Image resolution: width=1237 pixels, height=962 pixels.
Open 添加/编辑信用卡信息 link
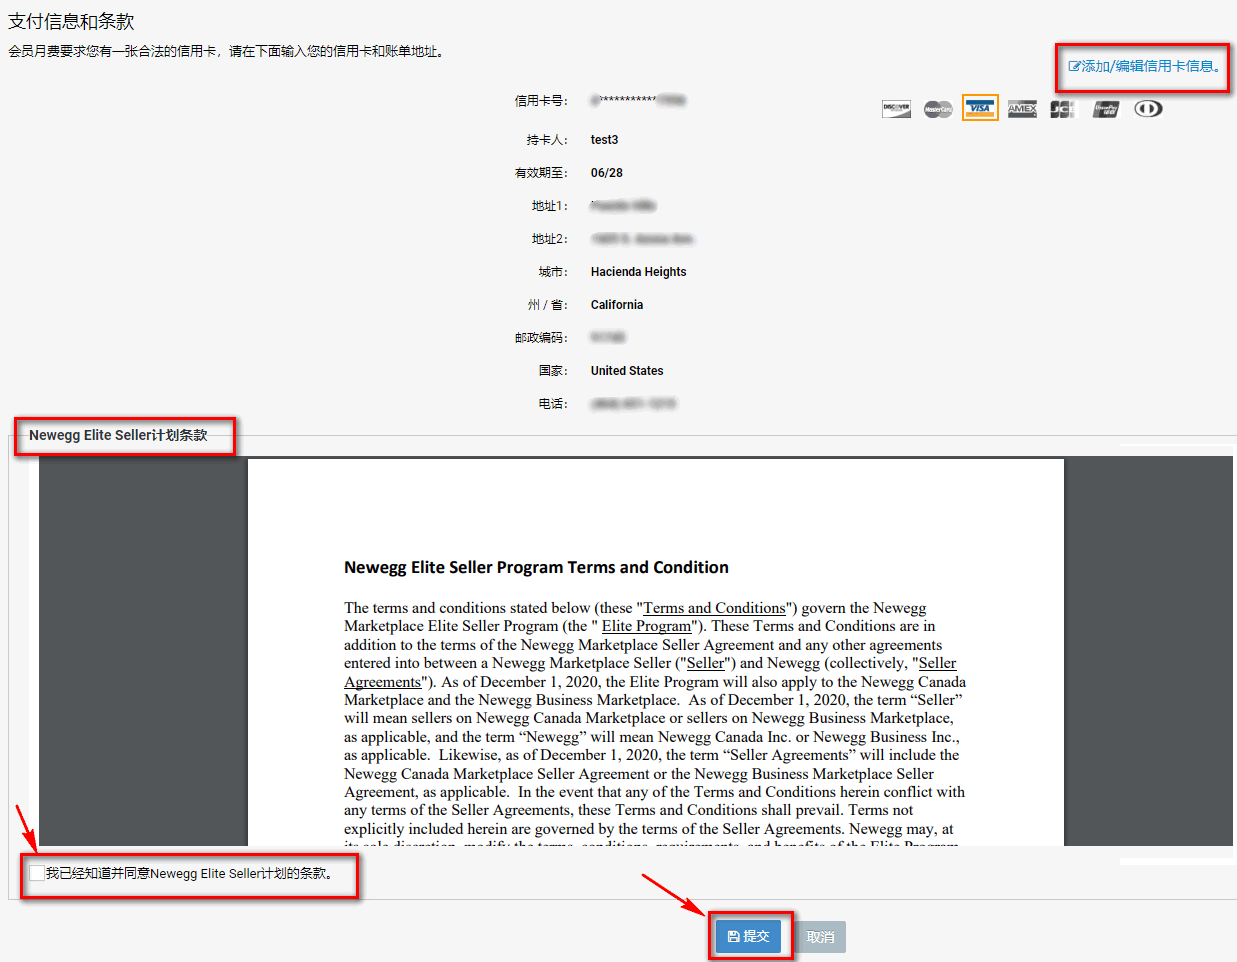pyautogui.click(x=1143, y=66)
